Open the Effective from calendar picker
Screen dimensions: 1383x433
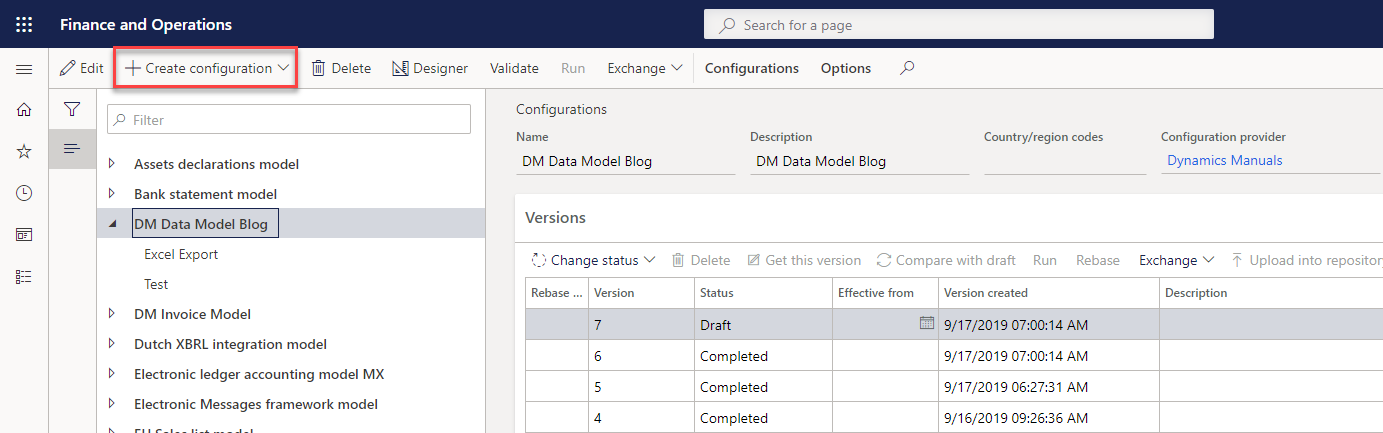point(926,323)
